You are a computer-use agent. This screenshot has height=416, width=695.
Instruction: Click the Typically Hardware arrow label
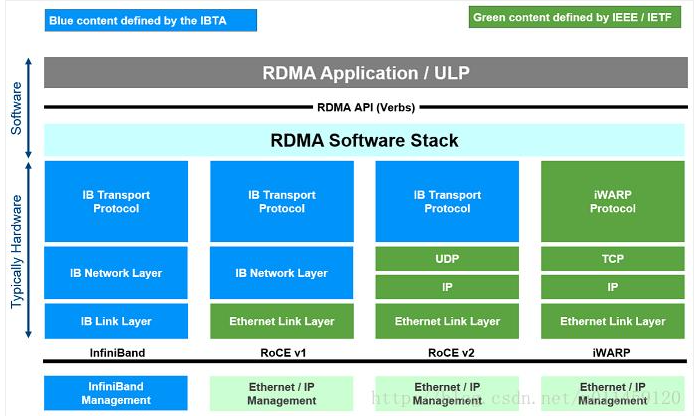16,251
